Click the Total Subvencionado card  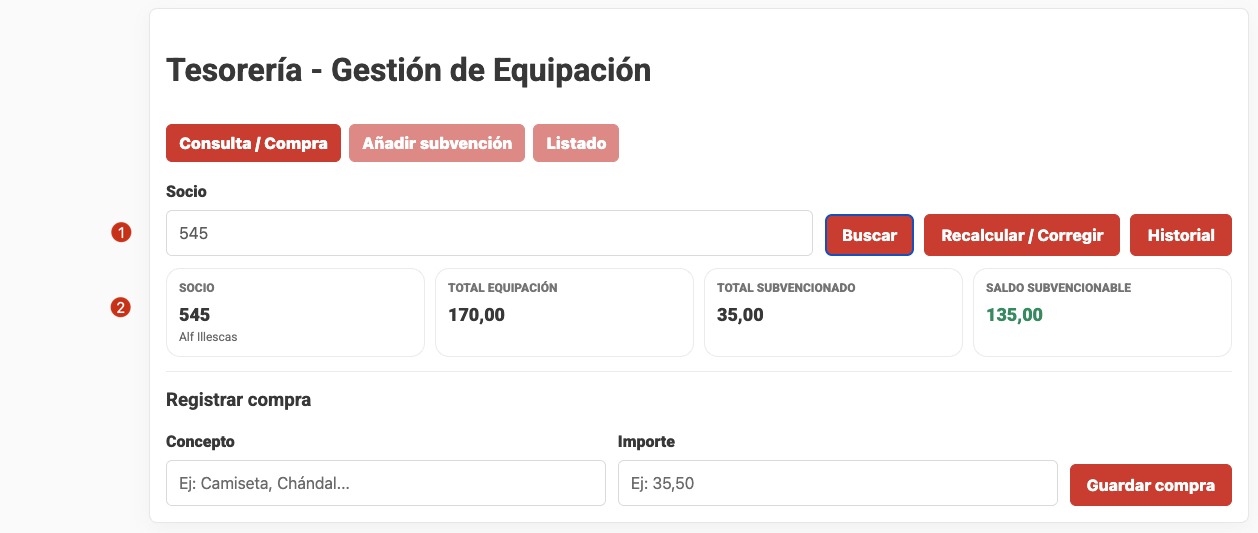(x=833, y=312)
